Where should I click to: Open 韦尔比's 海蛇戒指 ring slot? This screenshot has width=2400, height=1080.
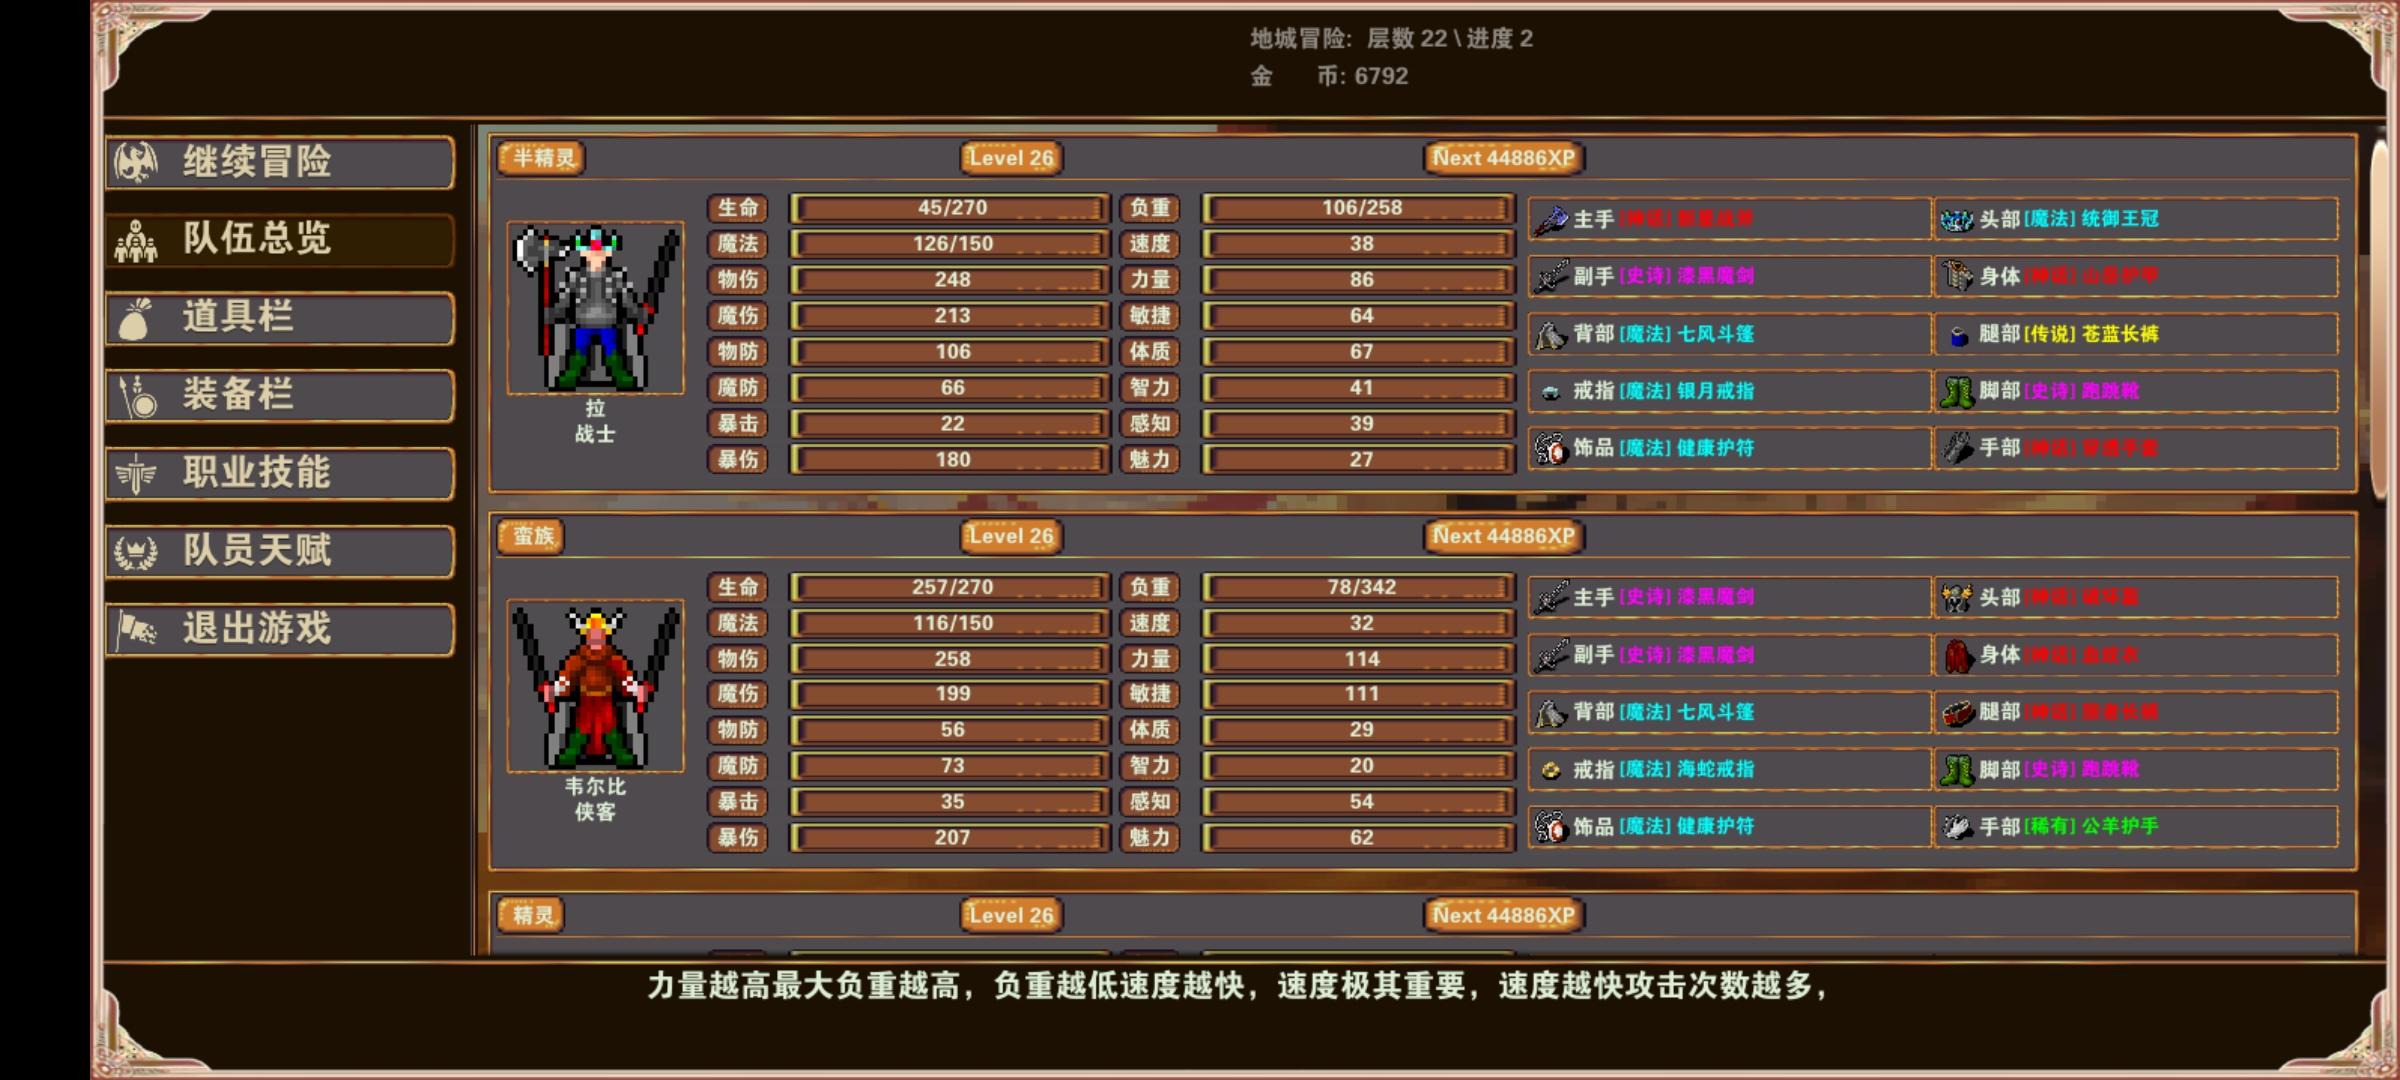point(1729,769)
